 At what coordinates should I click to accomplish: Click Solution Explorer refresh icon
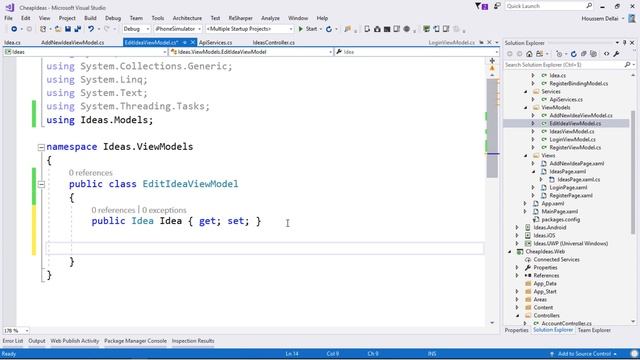(x=573, y=54)
